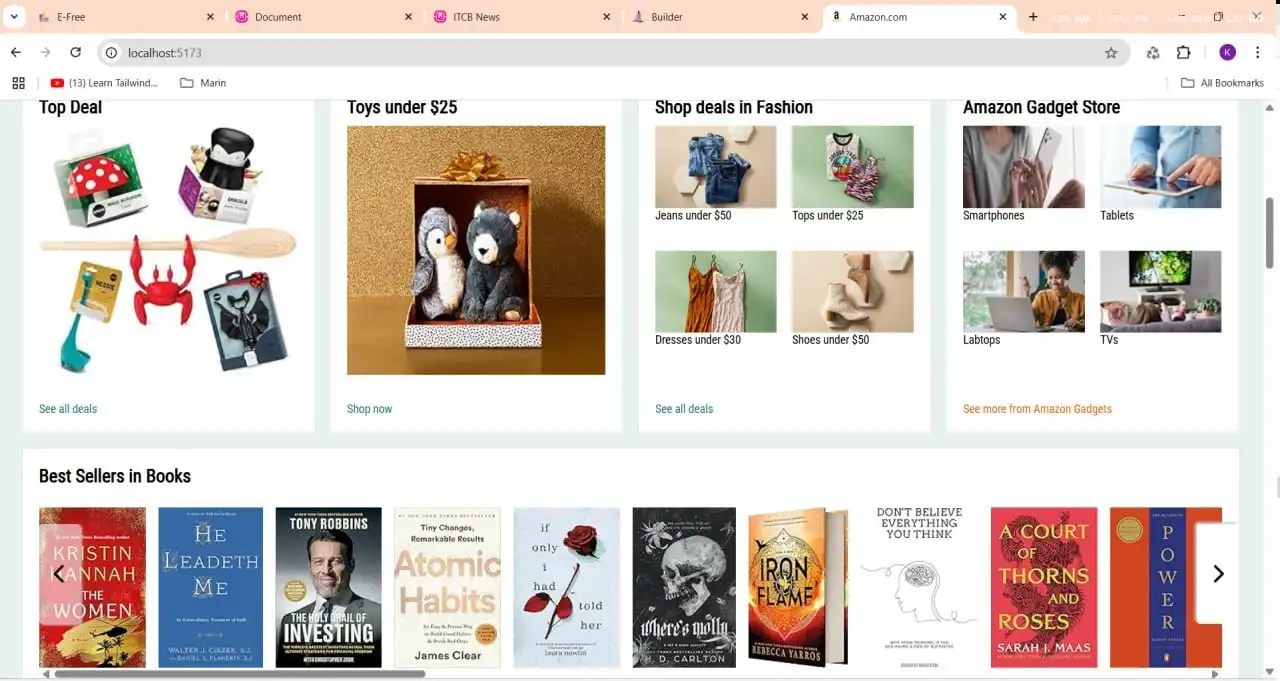Viewport: 1280px width, 681px height.
Task: Open the Marin bookmarks folder
Action: coord(203,83)
